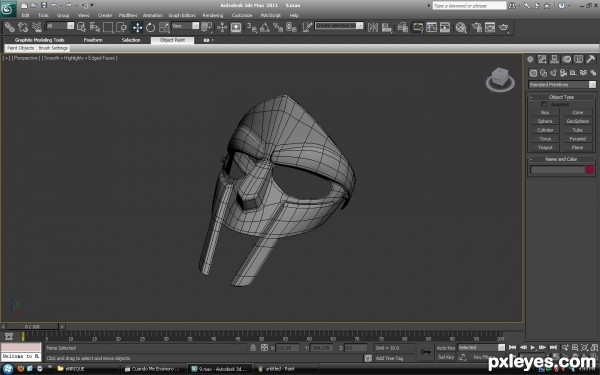Click the time slider 0 / 100 handle
The height and width of the screenshot is (375, 600).
pyautogui.click(x=32, y=326)
